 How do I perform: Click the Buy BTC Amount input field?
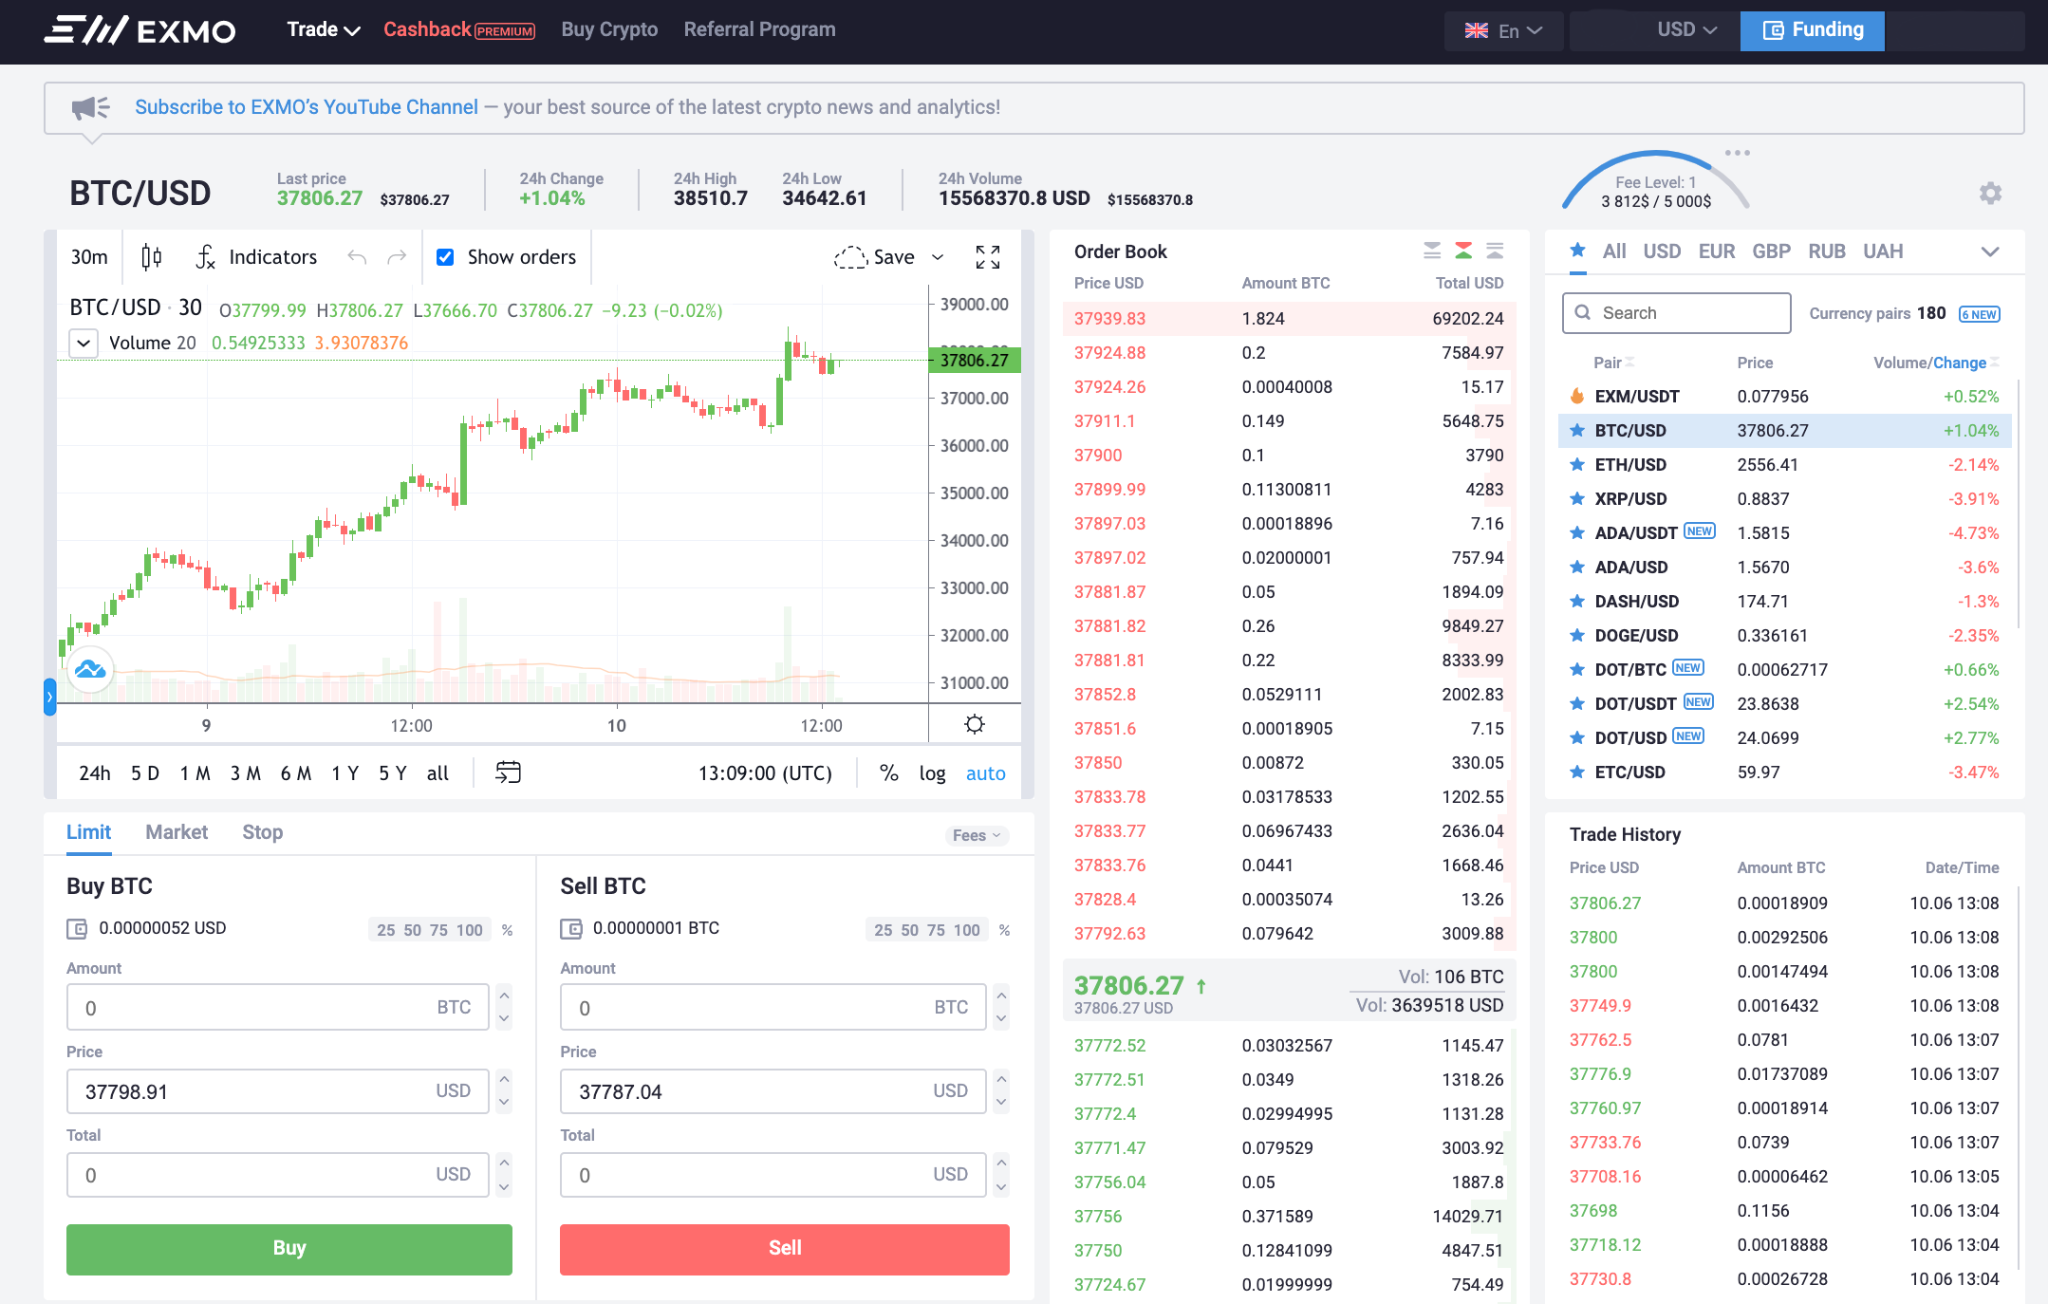[x=277, y=1007]
